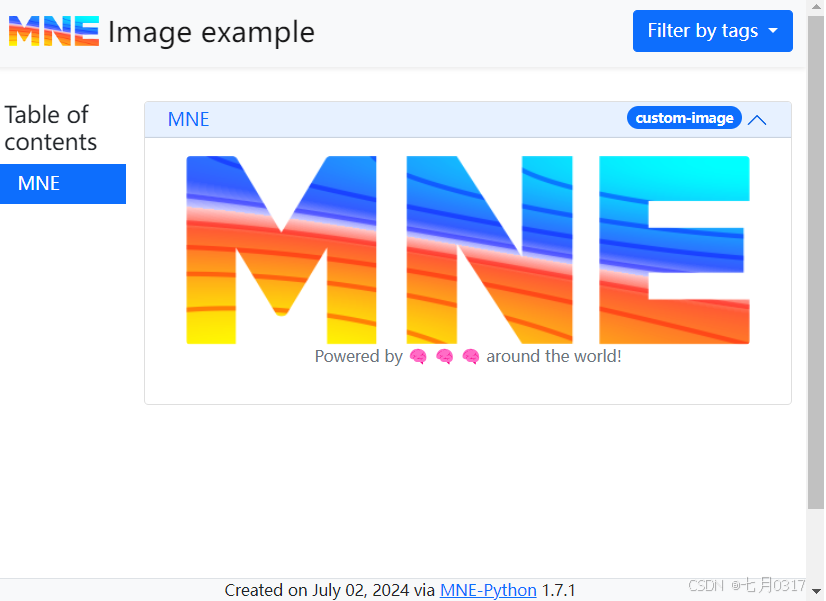Click the Image example page title
This screenshot has height=601, width=826.
[213, 32]
